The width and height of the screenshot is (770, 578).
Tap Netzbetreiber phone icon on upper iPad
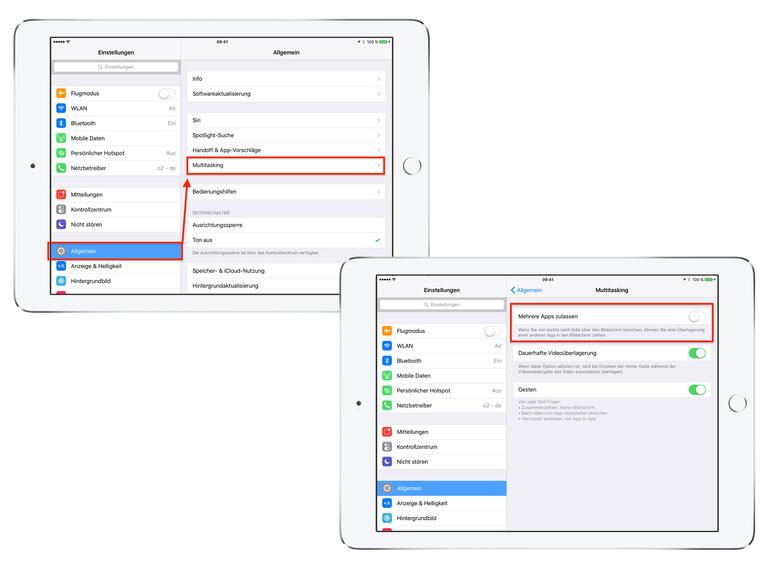point(61,168)
